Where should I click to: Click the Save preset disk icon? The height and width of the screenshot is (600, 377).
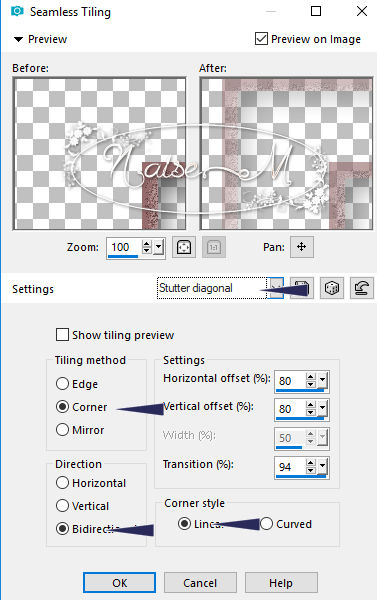302,288
